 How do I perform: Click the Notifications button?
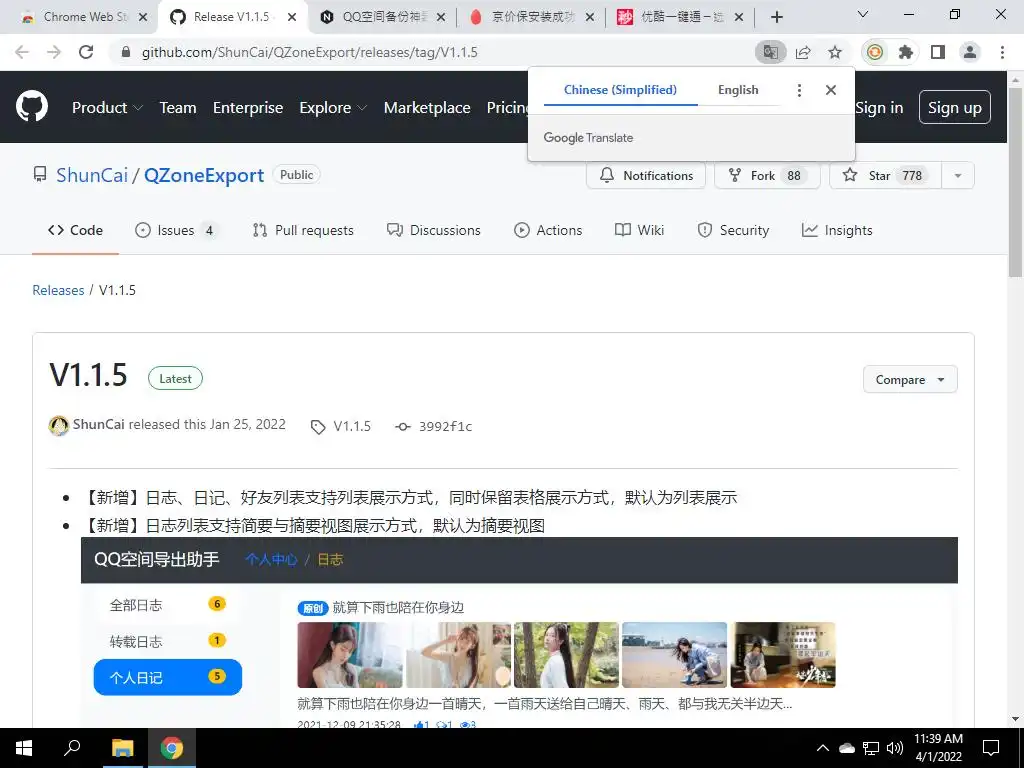click(646, 176)
